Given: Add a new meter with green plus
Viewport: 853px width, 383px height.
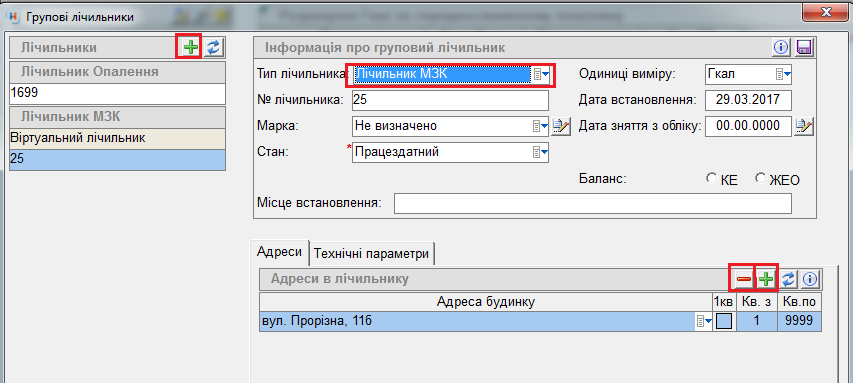Looking at the screenshot, I should pyautogui.click(x=190, y=47).
